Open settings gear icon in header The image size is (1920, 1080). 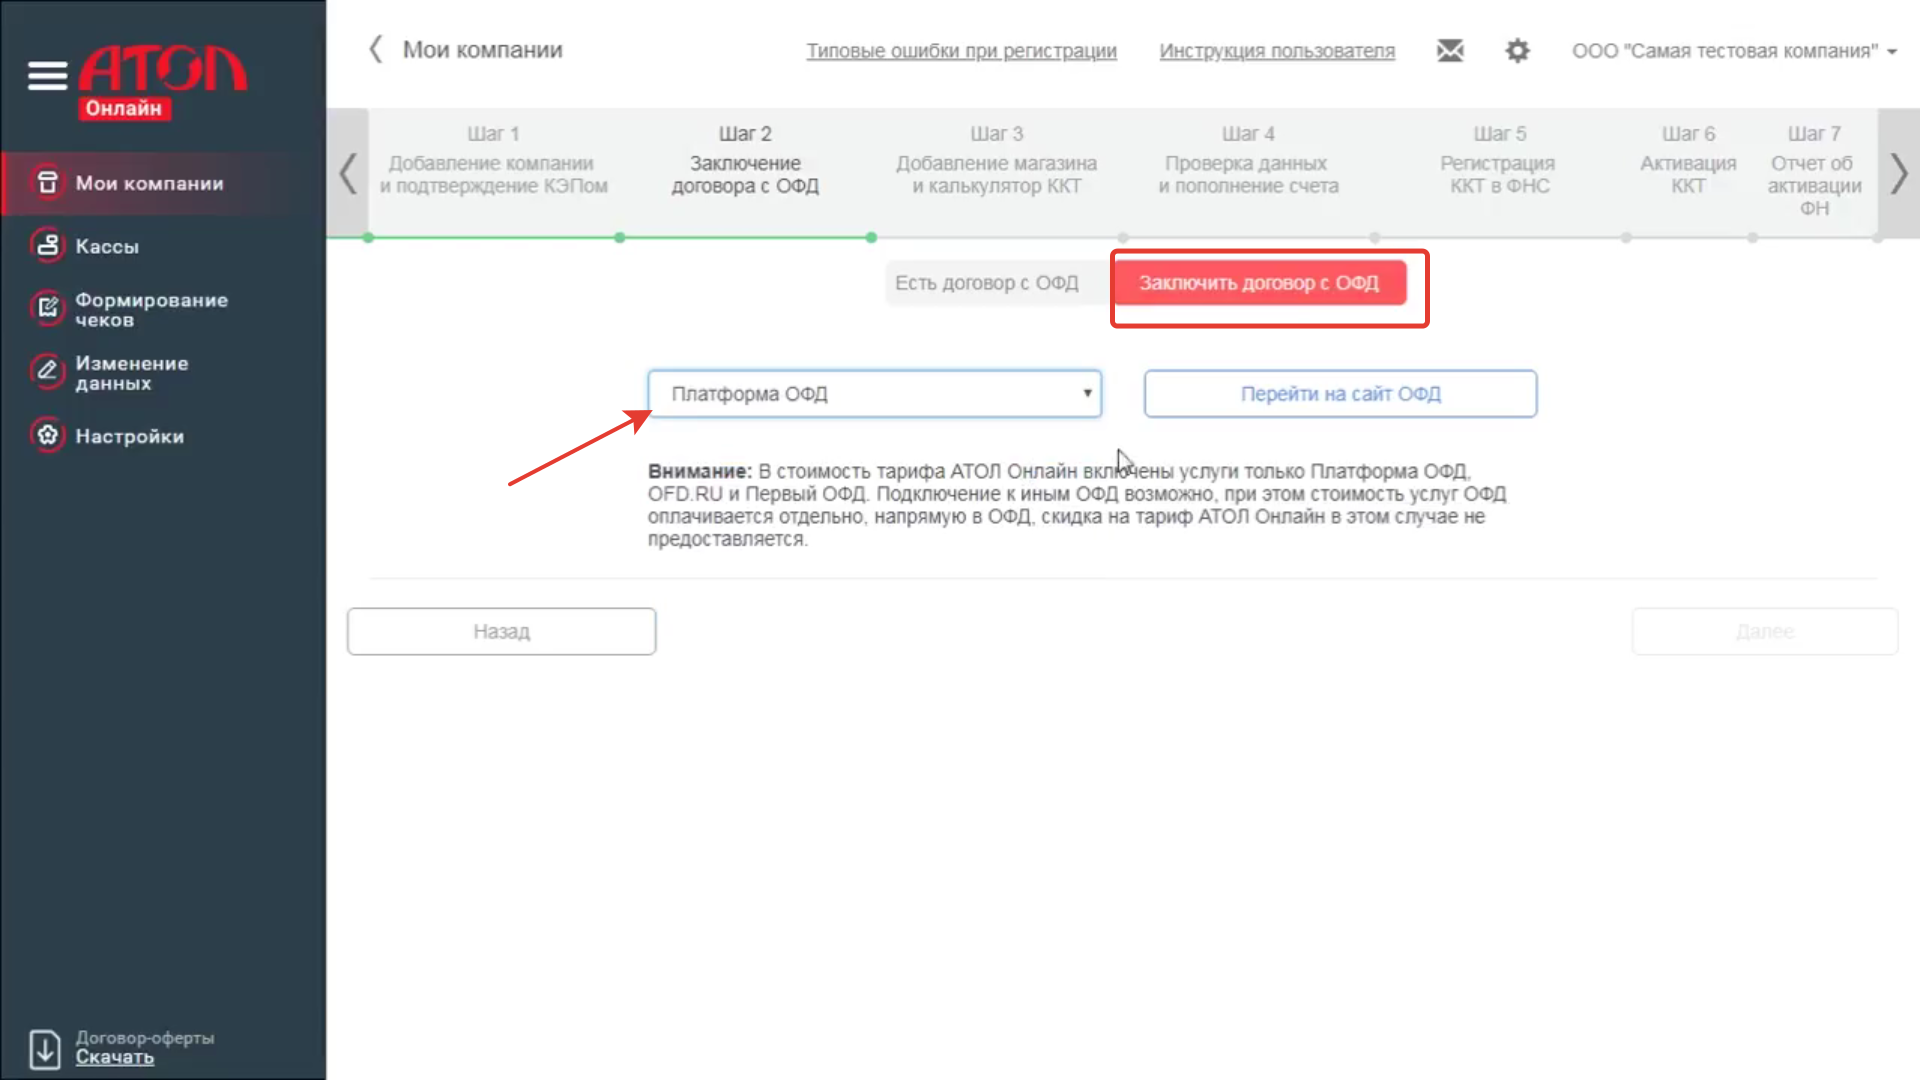[x=1517, y=51]
